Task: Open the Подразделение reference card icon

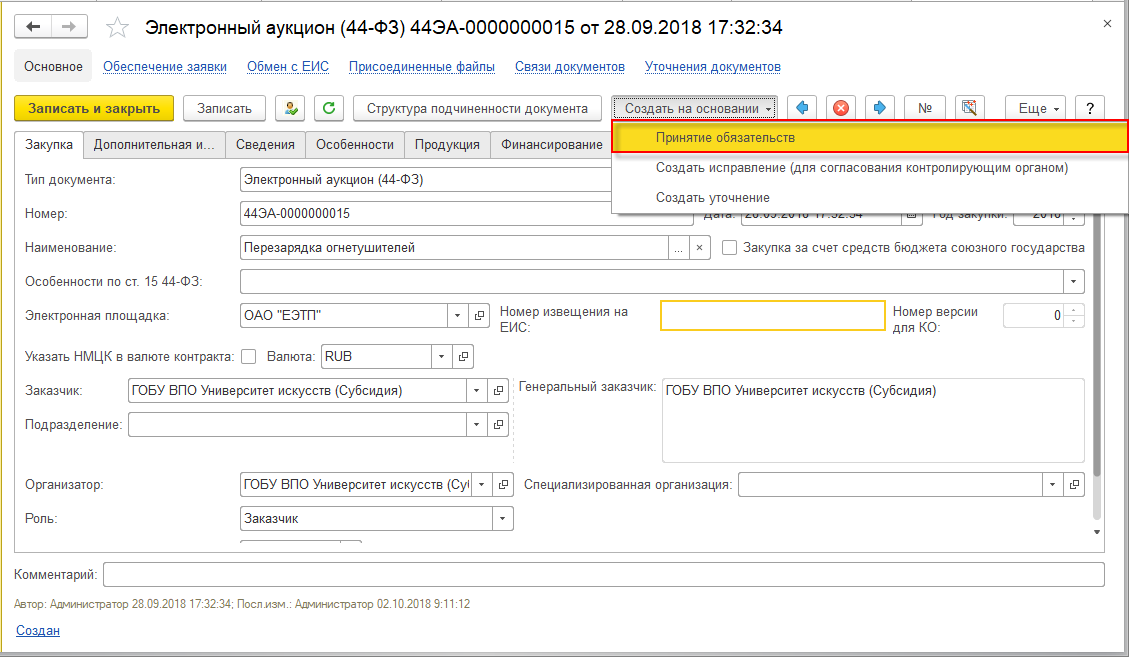Action: tap(498, 425)
